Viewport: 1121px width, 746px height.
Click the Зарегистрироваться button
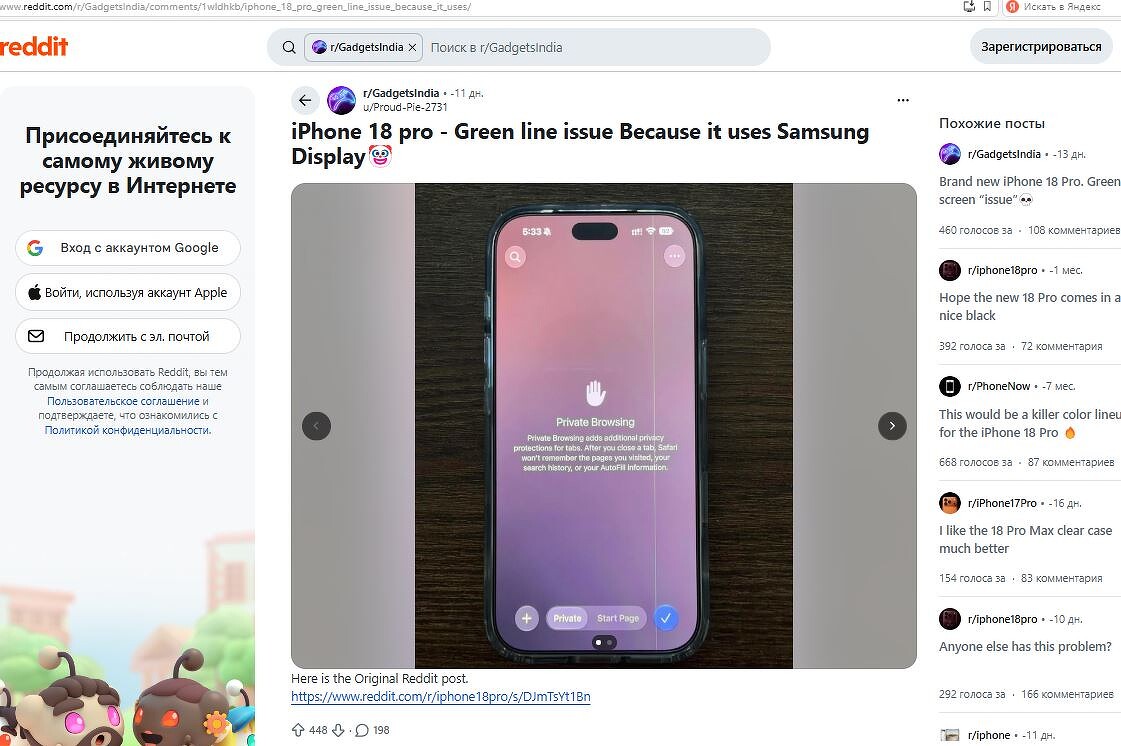[1041, 46]
